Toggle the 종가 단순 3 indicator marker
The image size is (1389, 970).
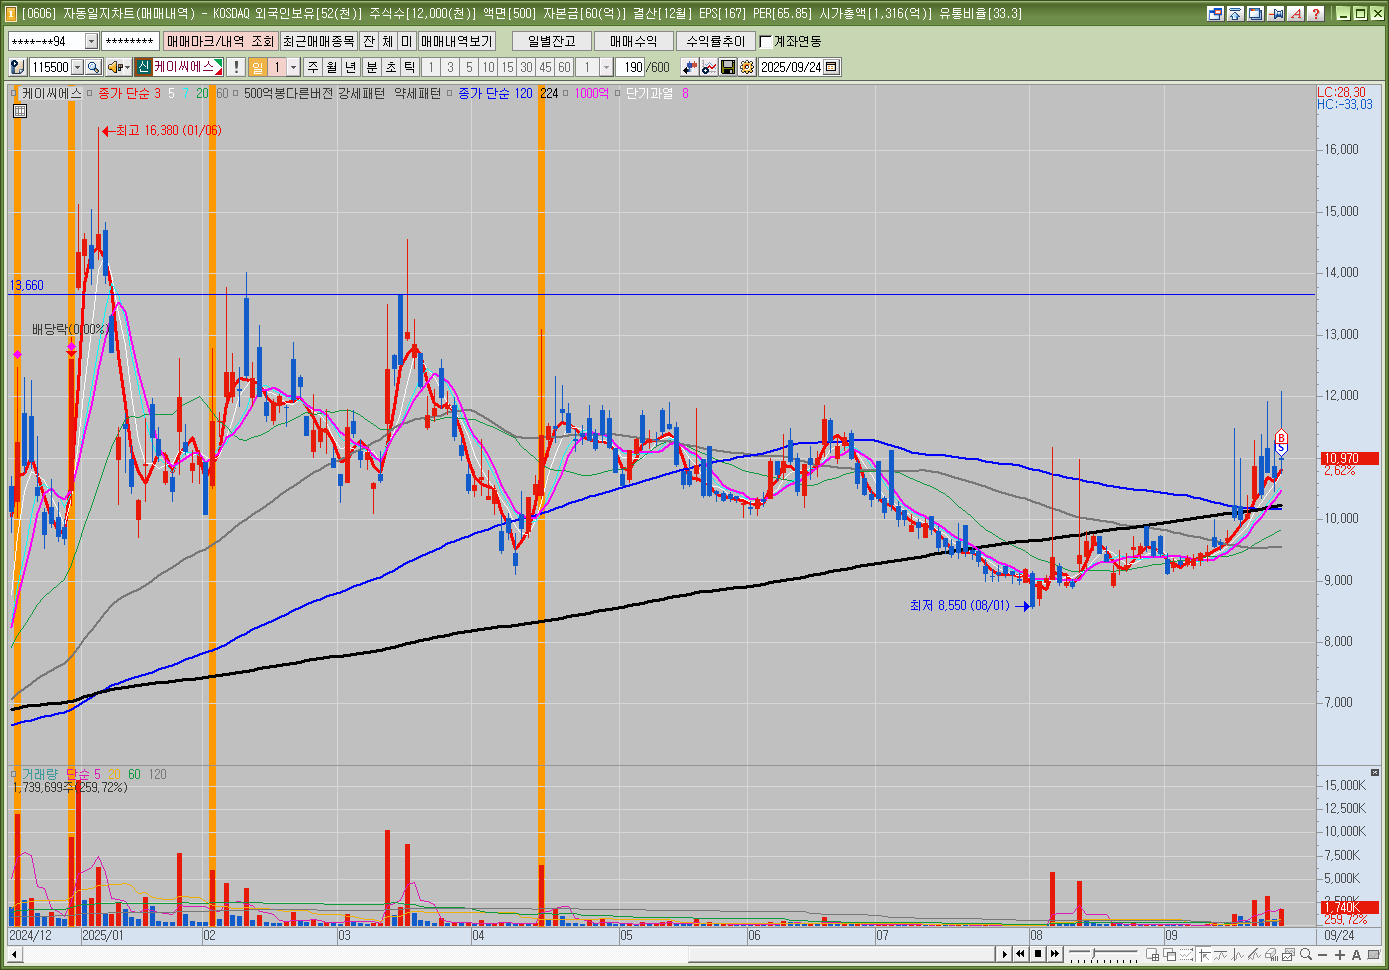(x=91, y=93)
